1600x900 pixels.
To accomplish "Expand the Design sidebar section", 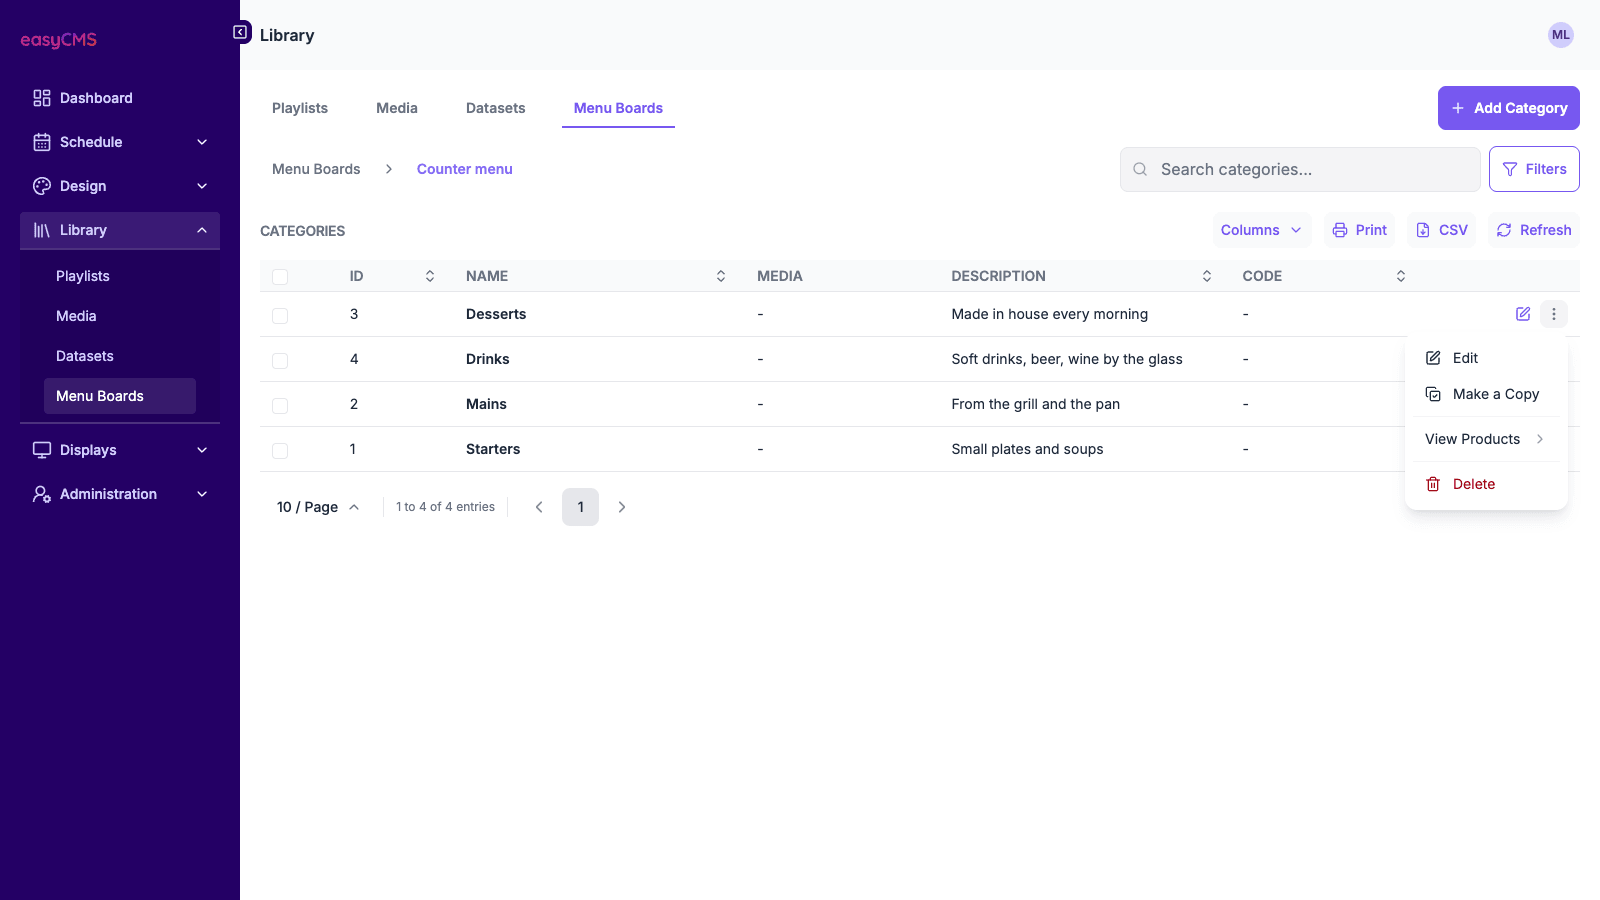I will point(120,186).
